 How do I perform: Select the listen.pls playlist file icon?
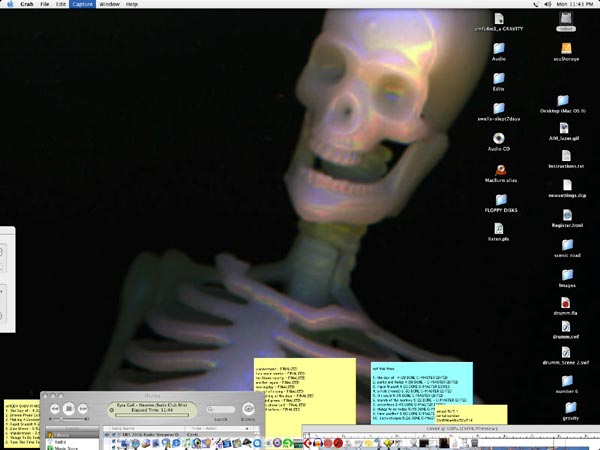tap(499, 229)
